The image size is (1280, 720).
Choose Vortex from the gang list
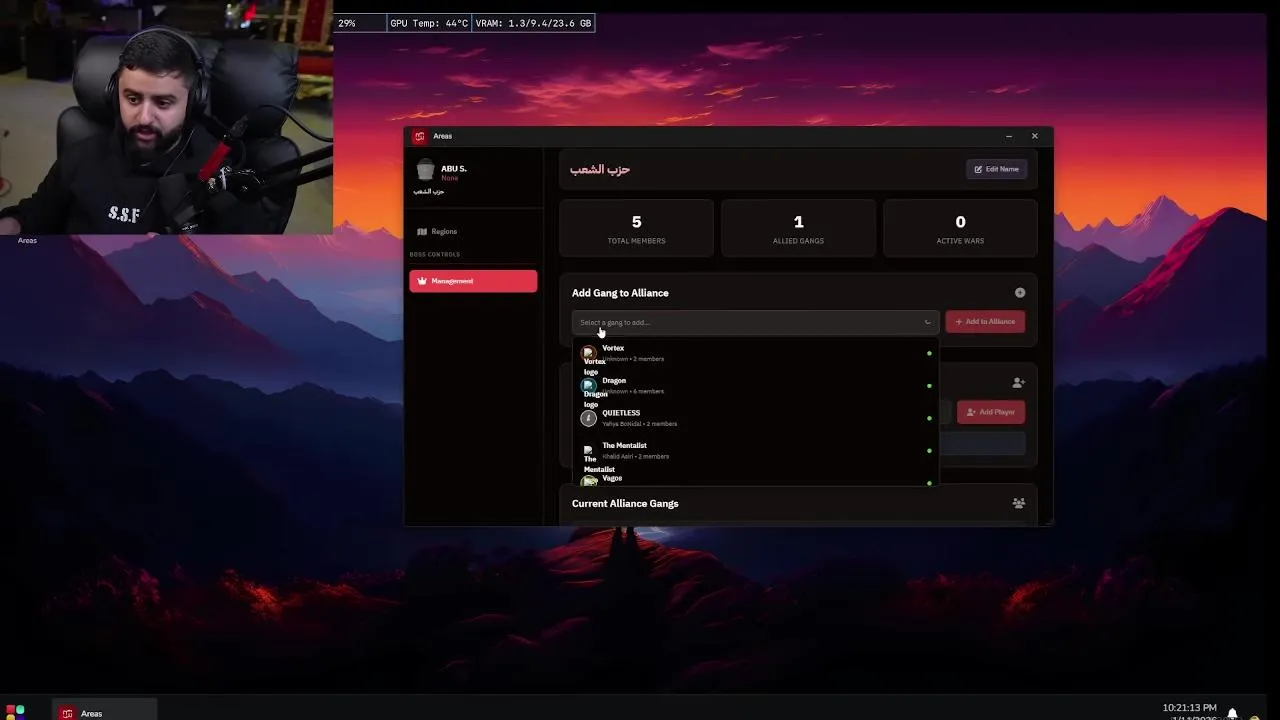click(755, 353)
